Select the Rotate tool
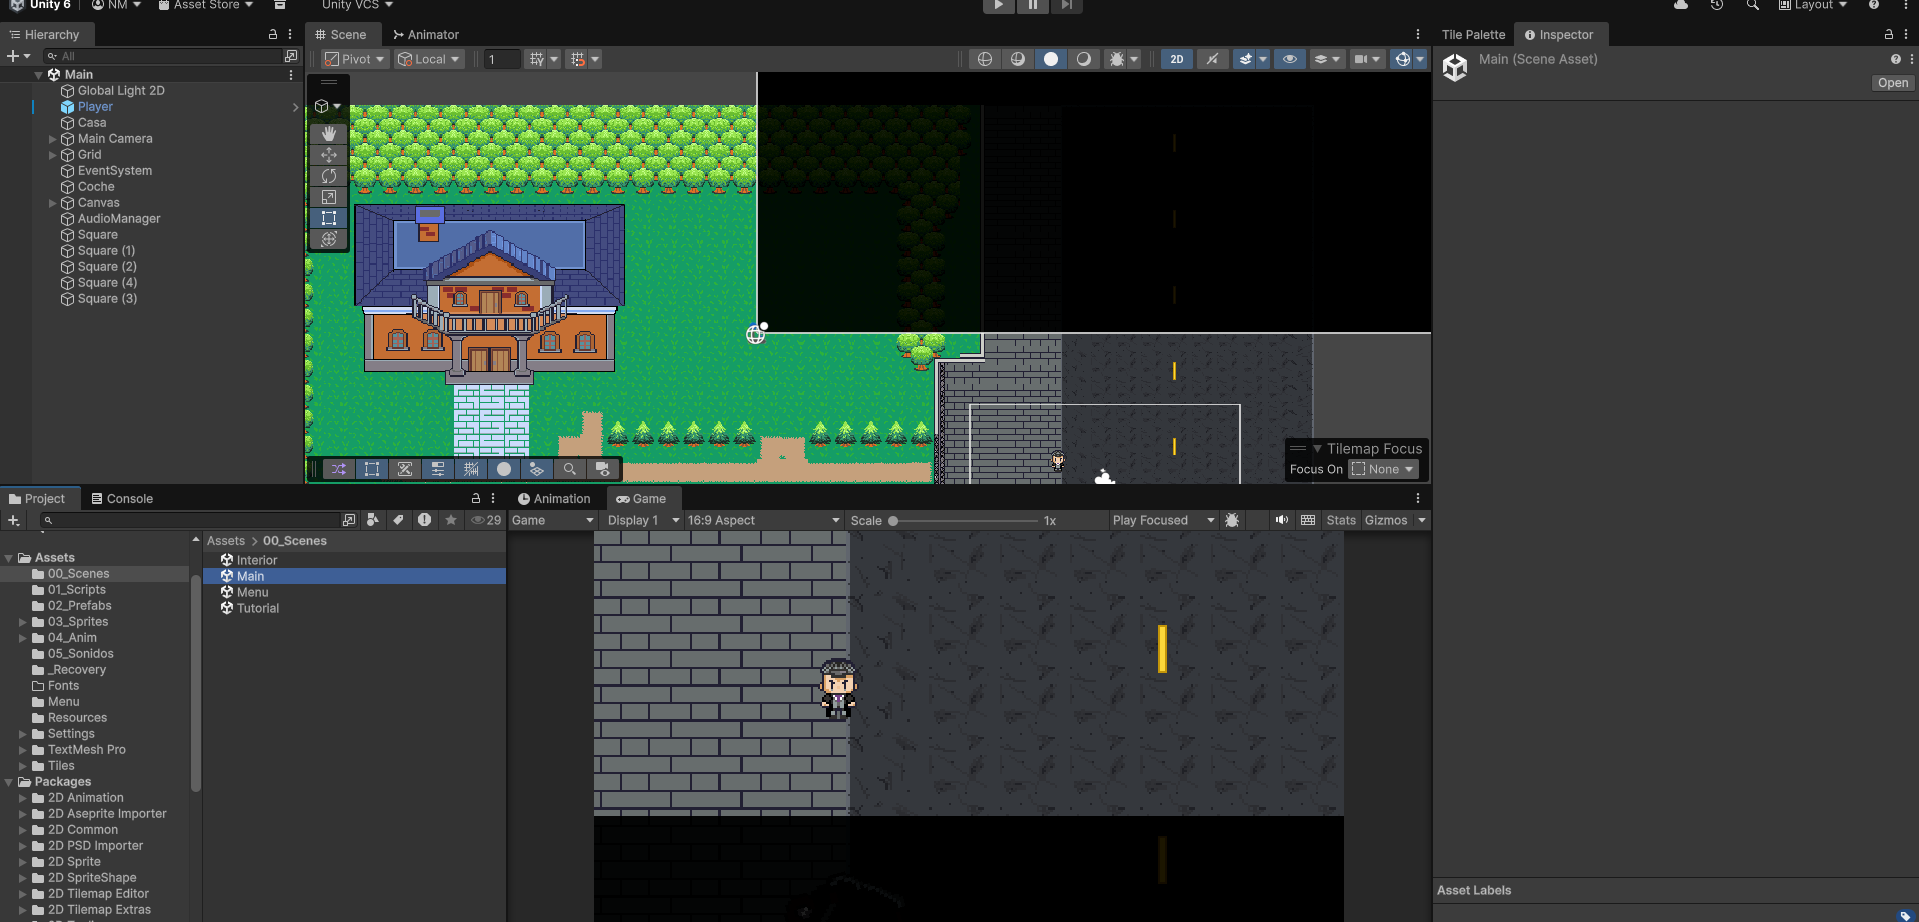The image size is (1919, 922). point(328,175)
